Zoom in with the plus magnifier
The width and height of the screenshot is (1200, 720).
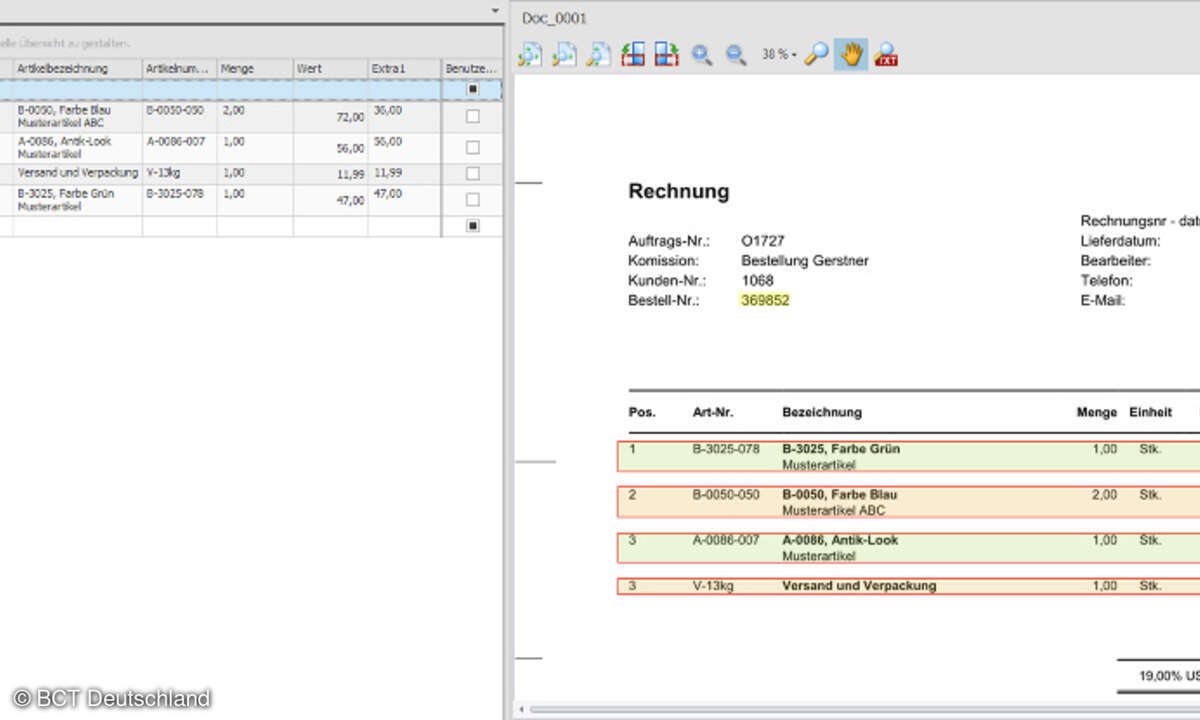click(x=702, y=55)
